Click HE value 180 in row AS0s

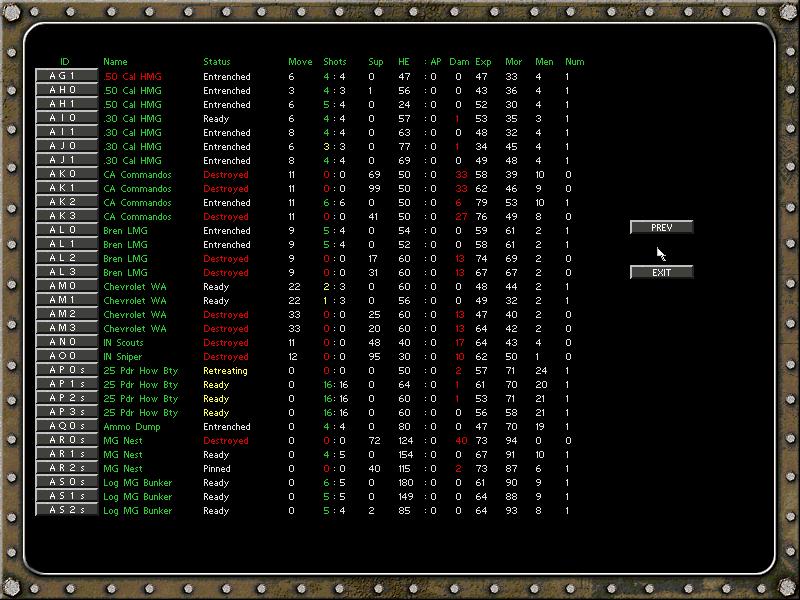(404, 483)
